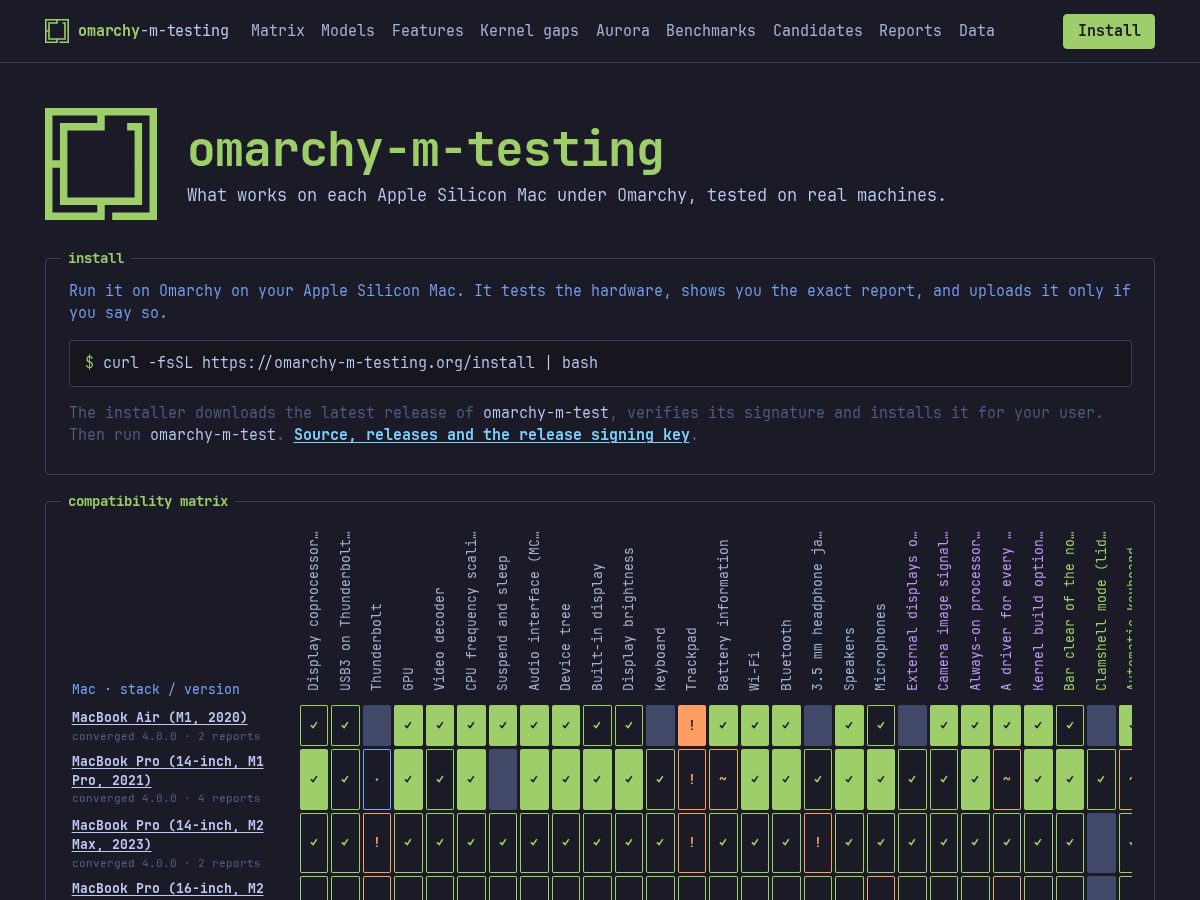1200x900 pixels.
Task: Click the 'compatibility matrix' section label
Action: point(148,501)
